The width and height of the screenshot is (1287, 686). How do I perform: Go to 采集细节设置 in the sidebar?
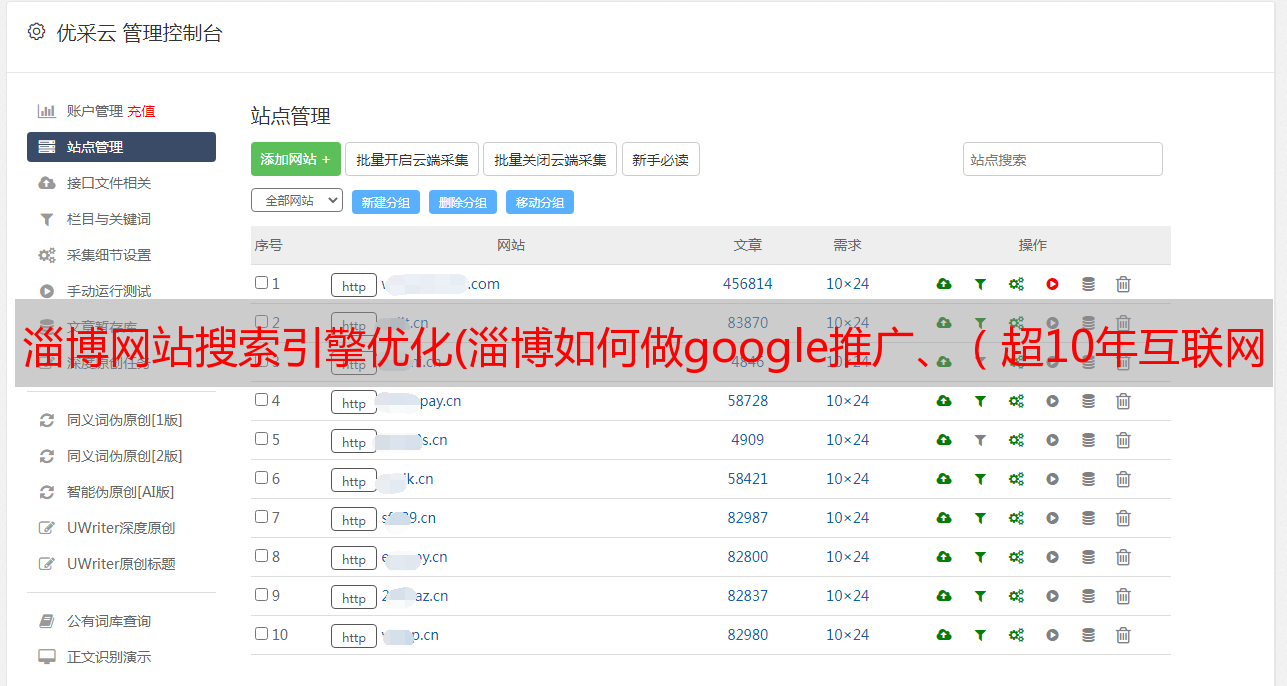click(108, 255)
